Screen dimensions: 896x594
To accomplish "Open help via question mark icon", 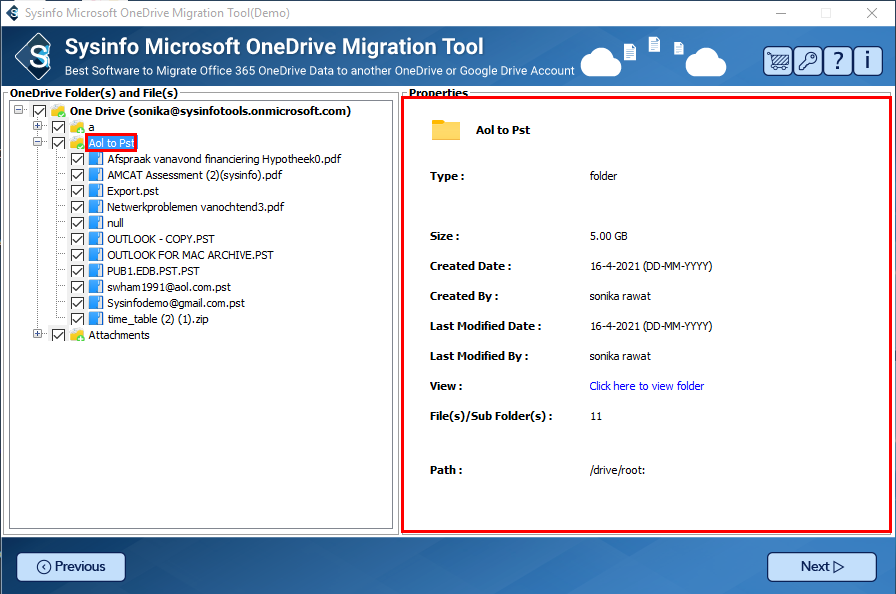I will 838,60.
